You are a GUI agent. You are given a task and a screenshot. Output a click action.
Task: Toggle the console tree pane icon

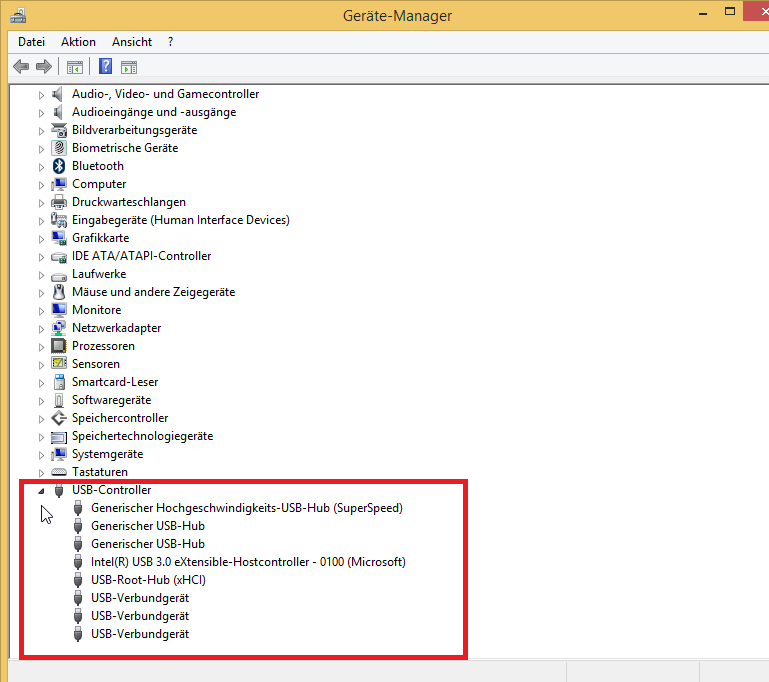75,67
